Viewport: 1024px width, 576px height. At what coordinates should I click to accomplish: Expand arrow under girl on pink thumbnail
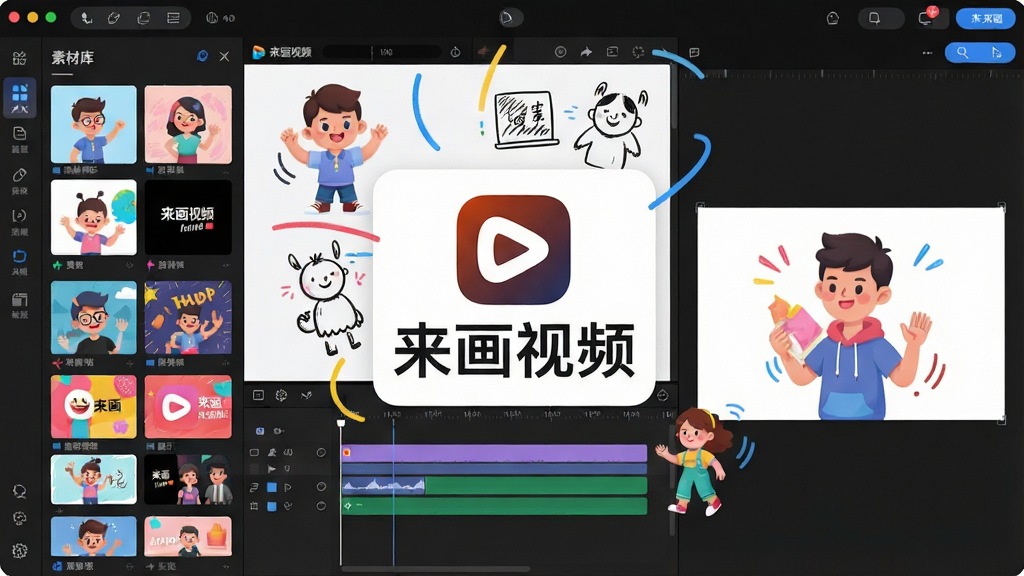[226, 171]
